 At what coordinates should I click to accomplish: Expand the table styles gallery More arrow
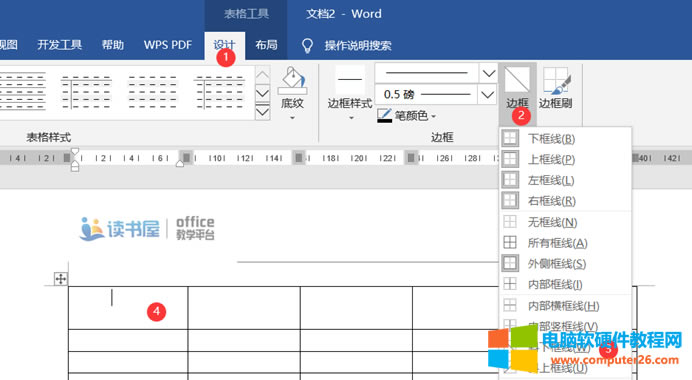click(x=262, y=112)
